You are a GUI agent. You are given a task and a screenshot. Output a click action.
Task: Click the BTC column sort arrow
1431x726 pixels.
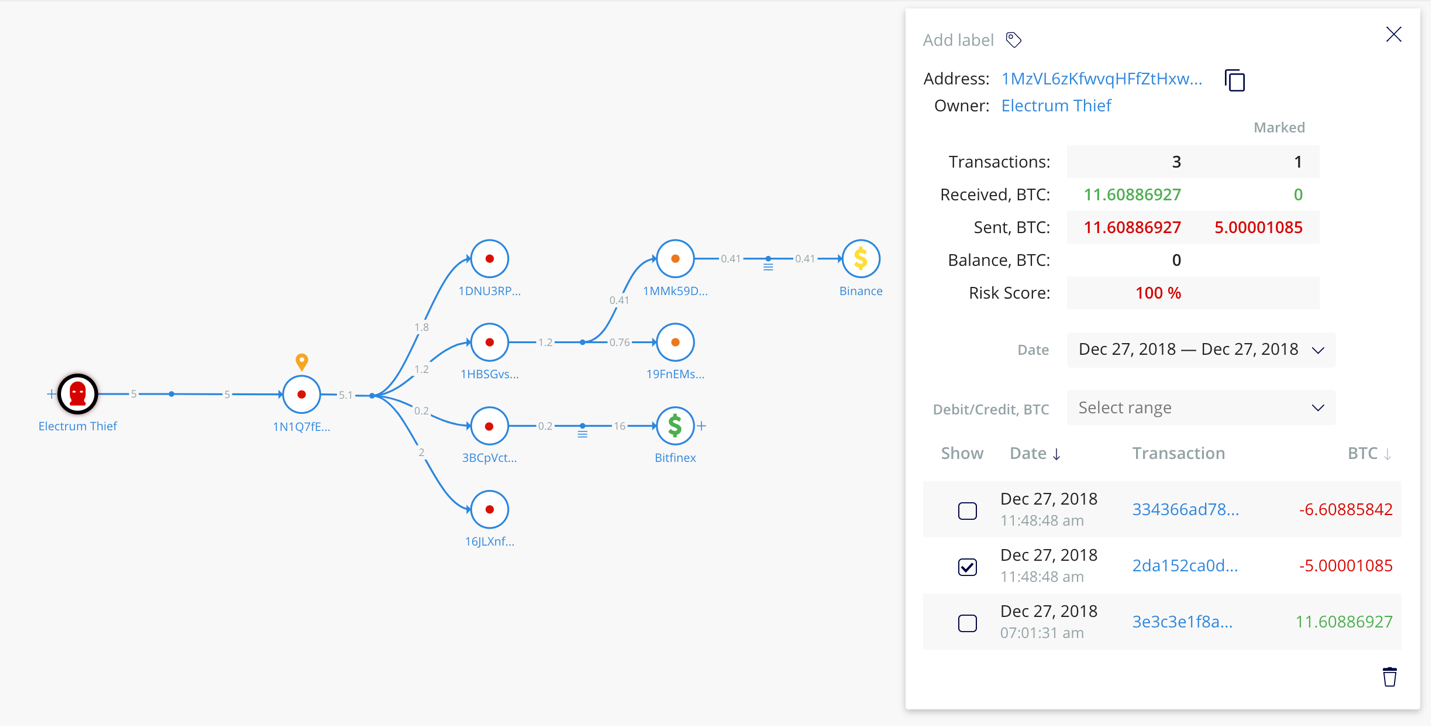click(1388, 453)
